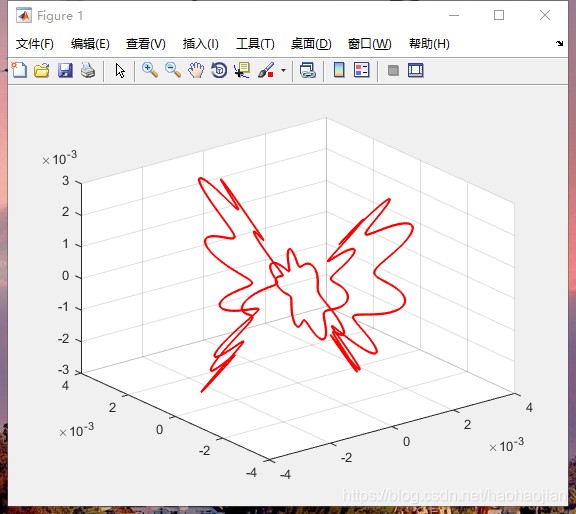
Task: Activate the Zoom In magnifier tool
Action: pyautogui.click(x=150, y=70)
